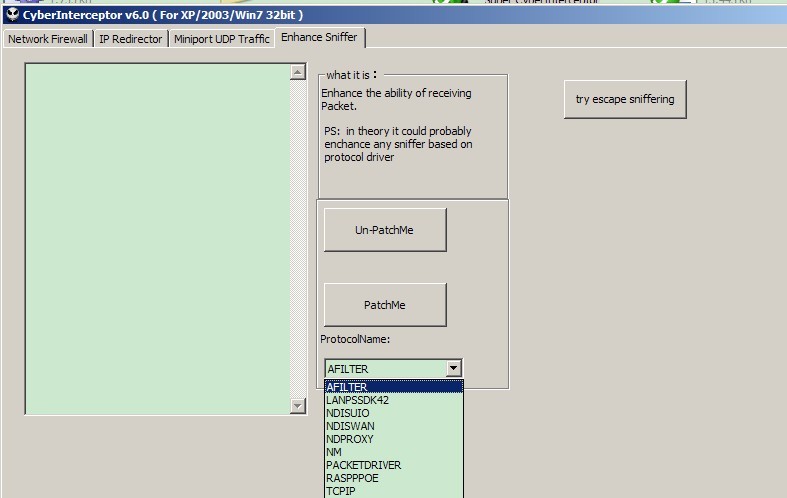The height and width of the screenshot is (498, 787).
Task: Collapse the ProtocolName dropdown using its arrow
Action: click(454, 369)
